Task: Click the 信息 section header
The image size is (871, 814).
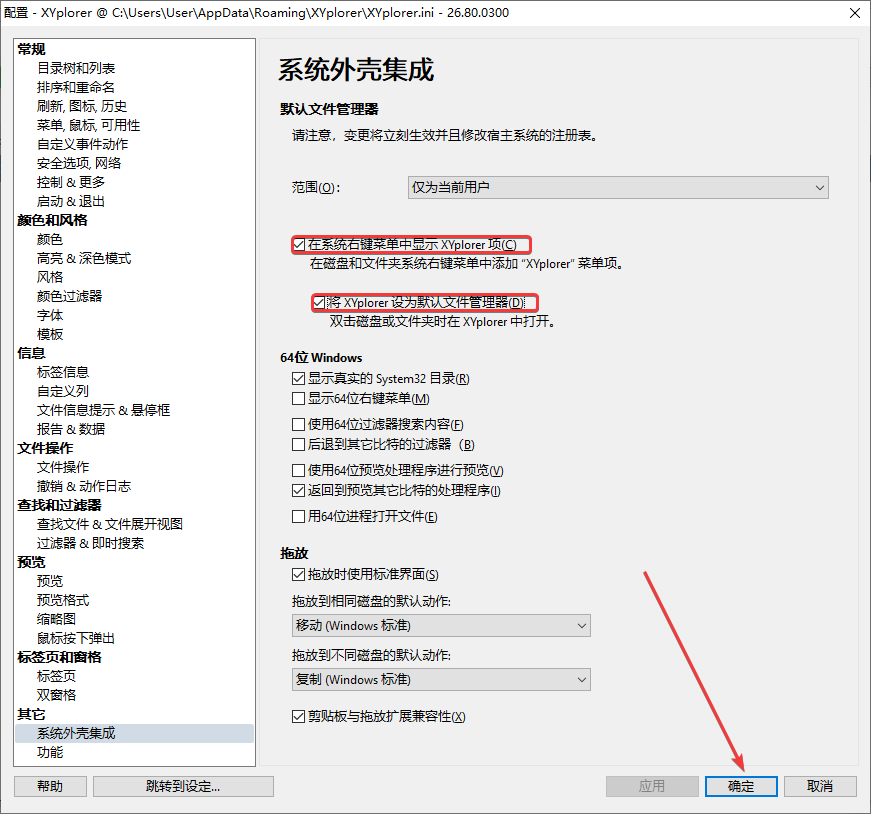Action: [x=31, y=353]
